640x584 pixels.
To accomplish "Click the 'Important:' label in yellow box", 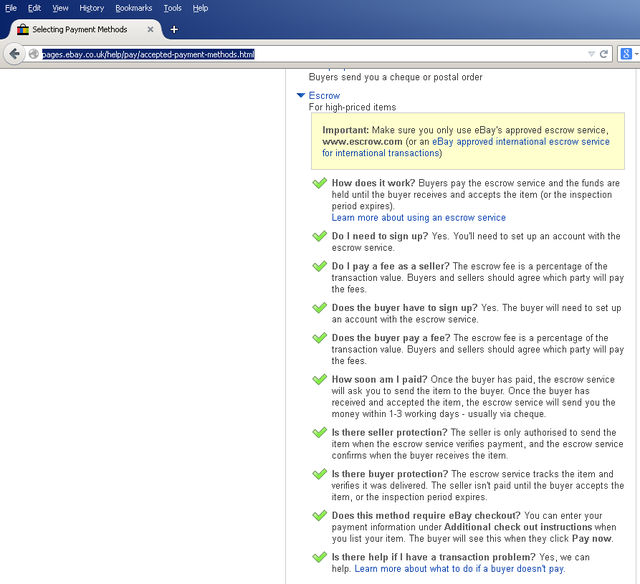I will point(345,130).
